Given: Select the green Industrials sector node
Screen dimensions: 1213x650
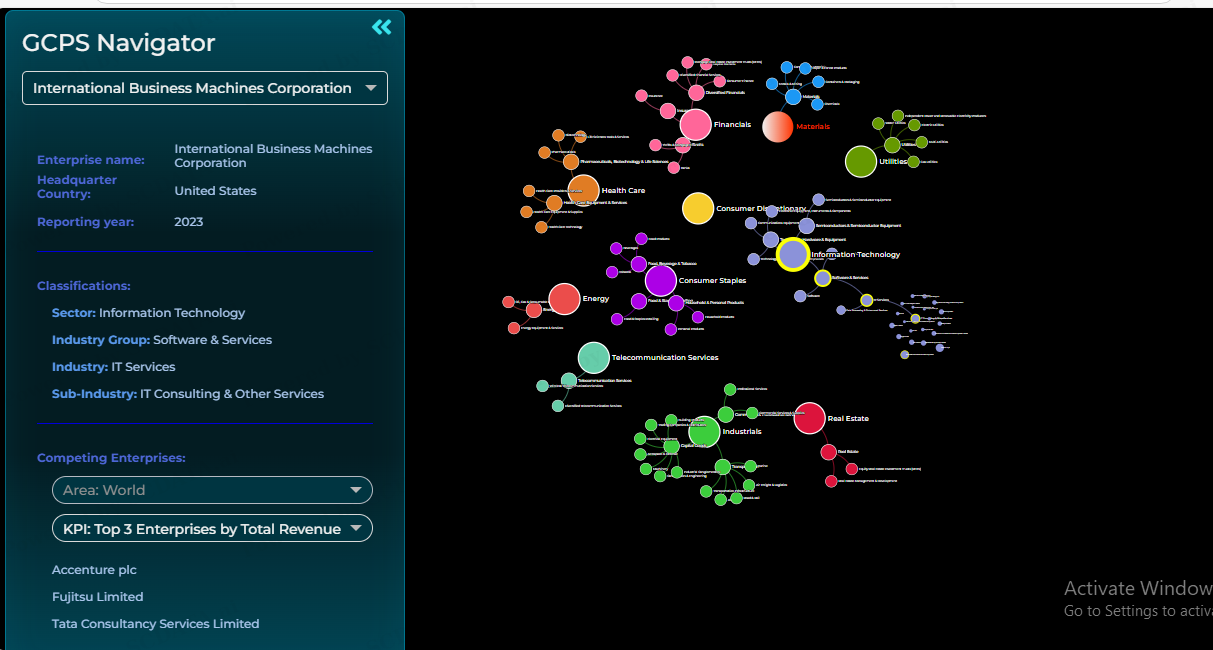Looking at the screenshot, I should 704,432.
